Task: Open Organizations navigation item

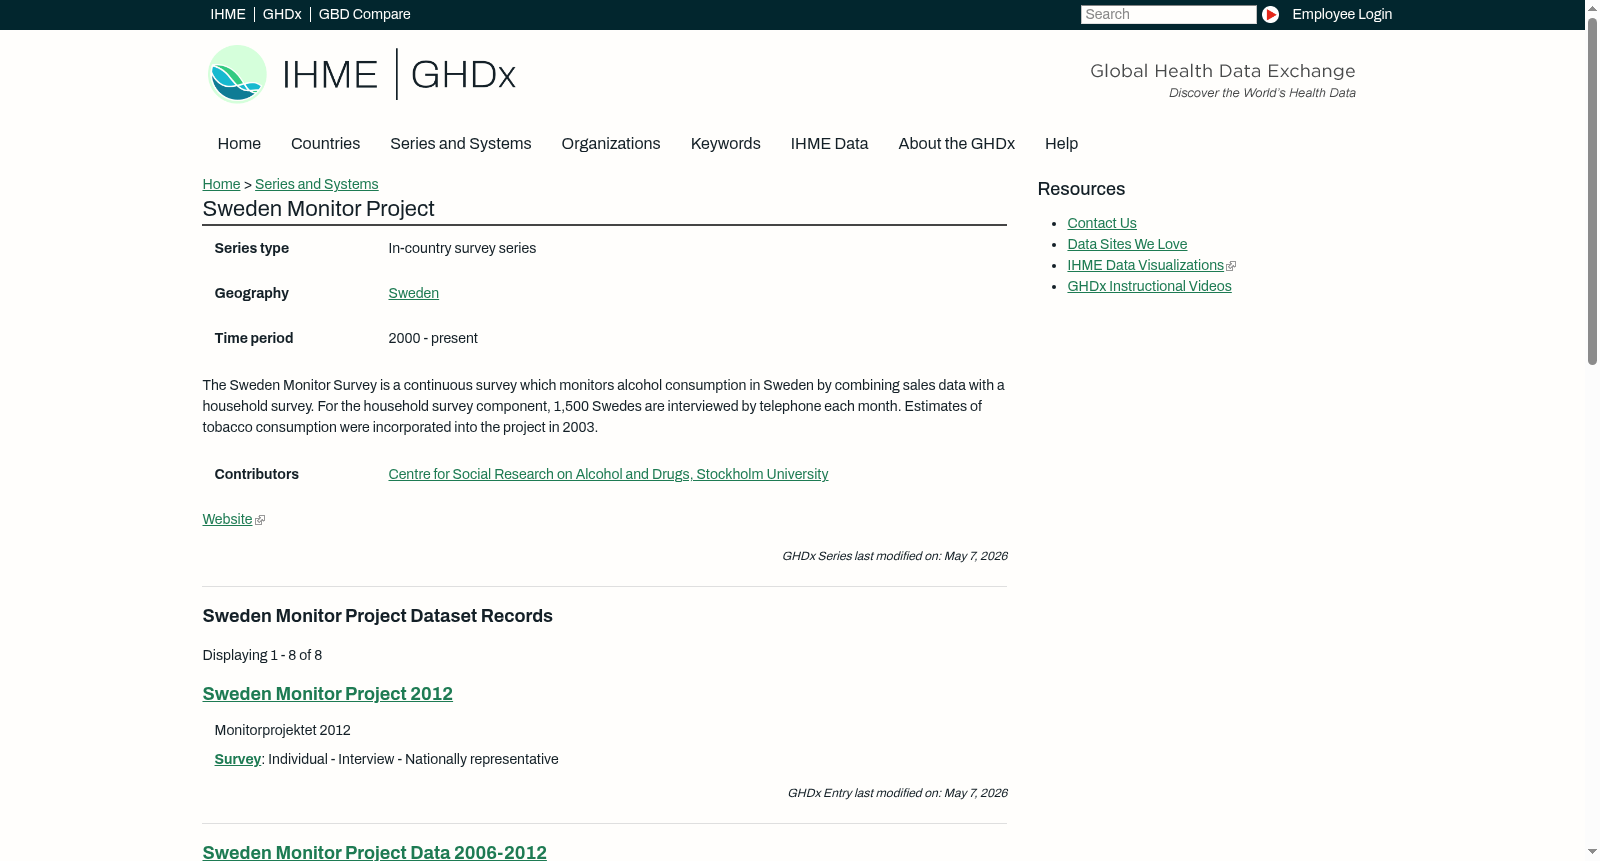Action: [611, 144]
